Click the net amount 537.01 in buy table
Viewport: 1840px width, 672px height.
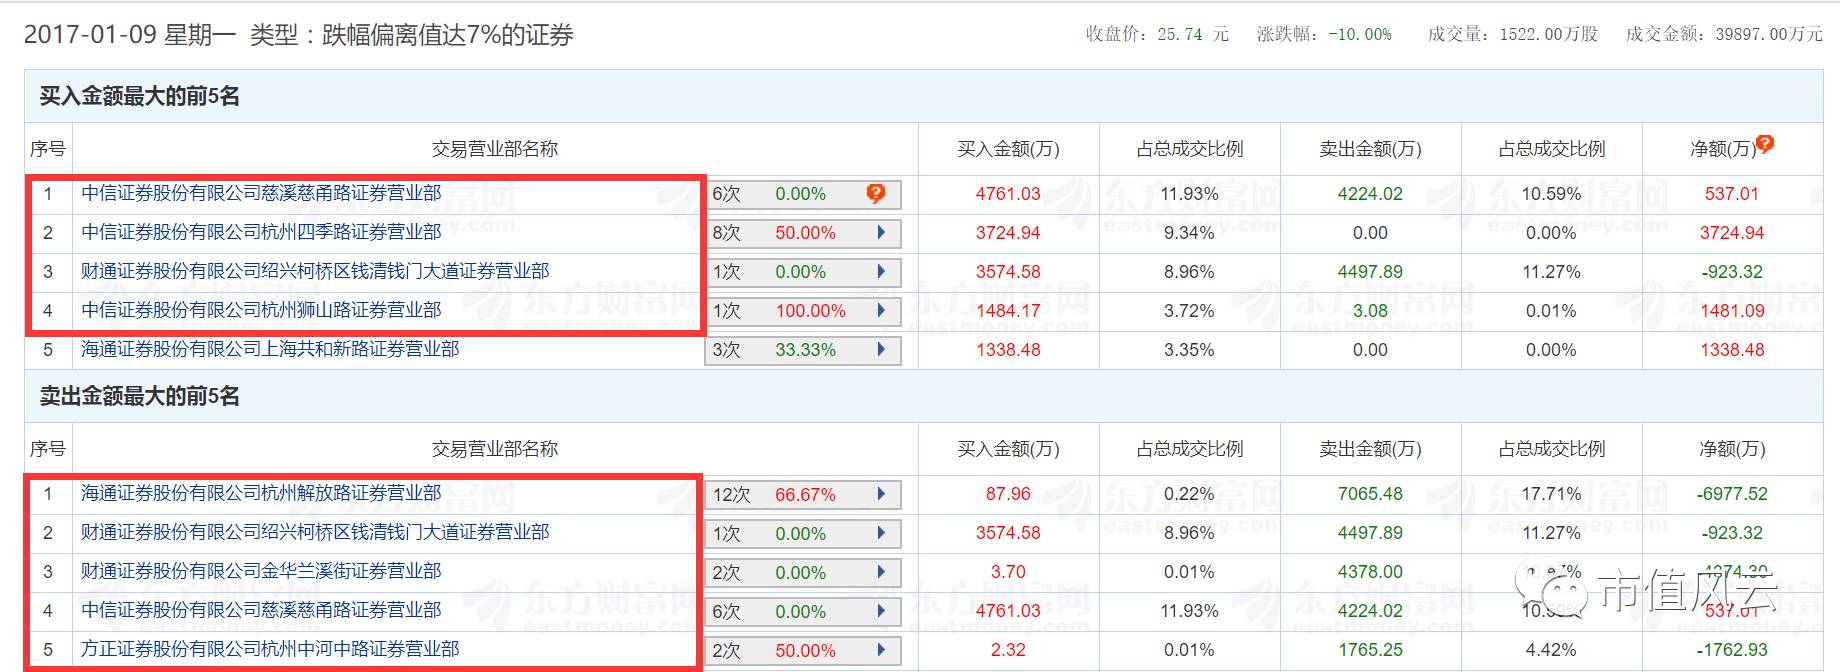pos(1732,194)
